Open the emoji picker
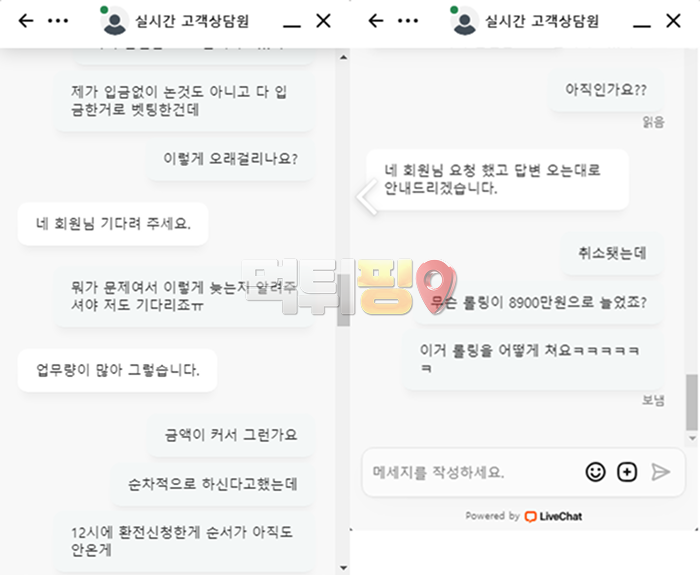 (595, 472)
